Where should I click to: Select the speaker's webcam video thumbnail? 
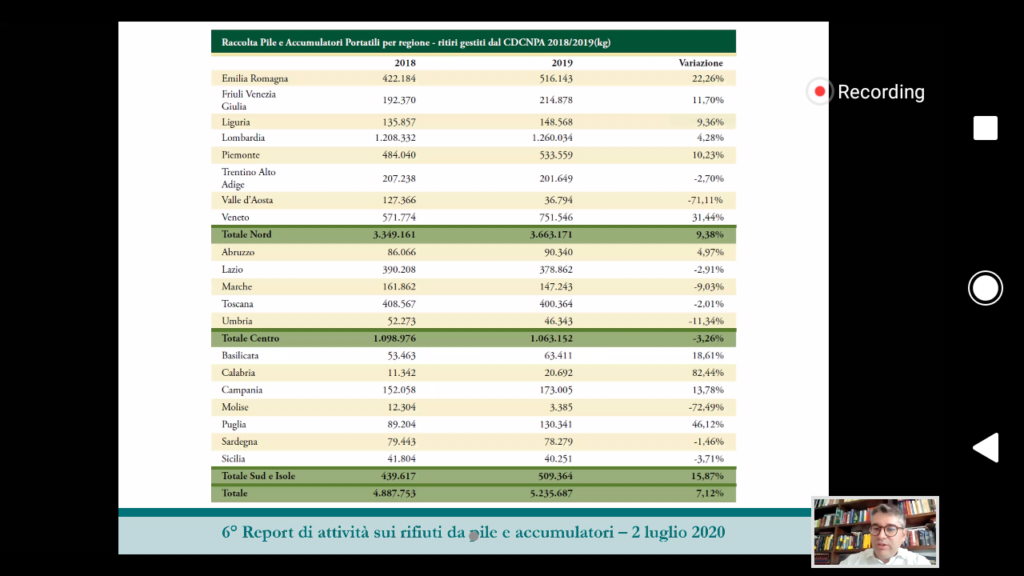tap(875, 532)
